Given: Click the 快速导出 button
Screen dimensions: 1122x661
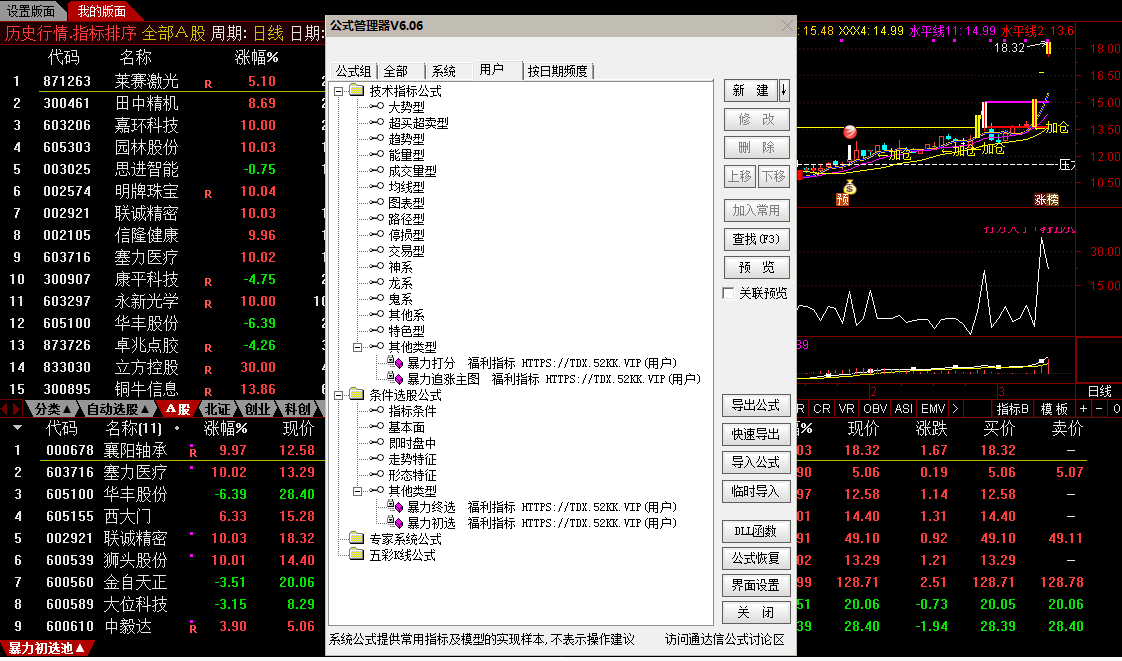Looking at the screenshot, I should click(x=756, y=434).
